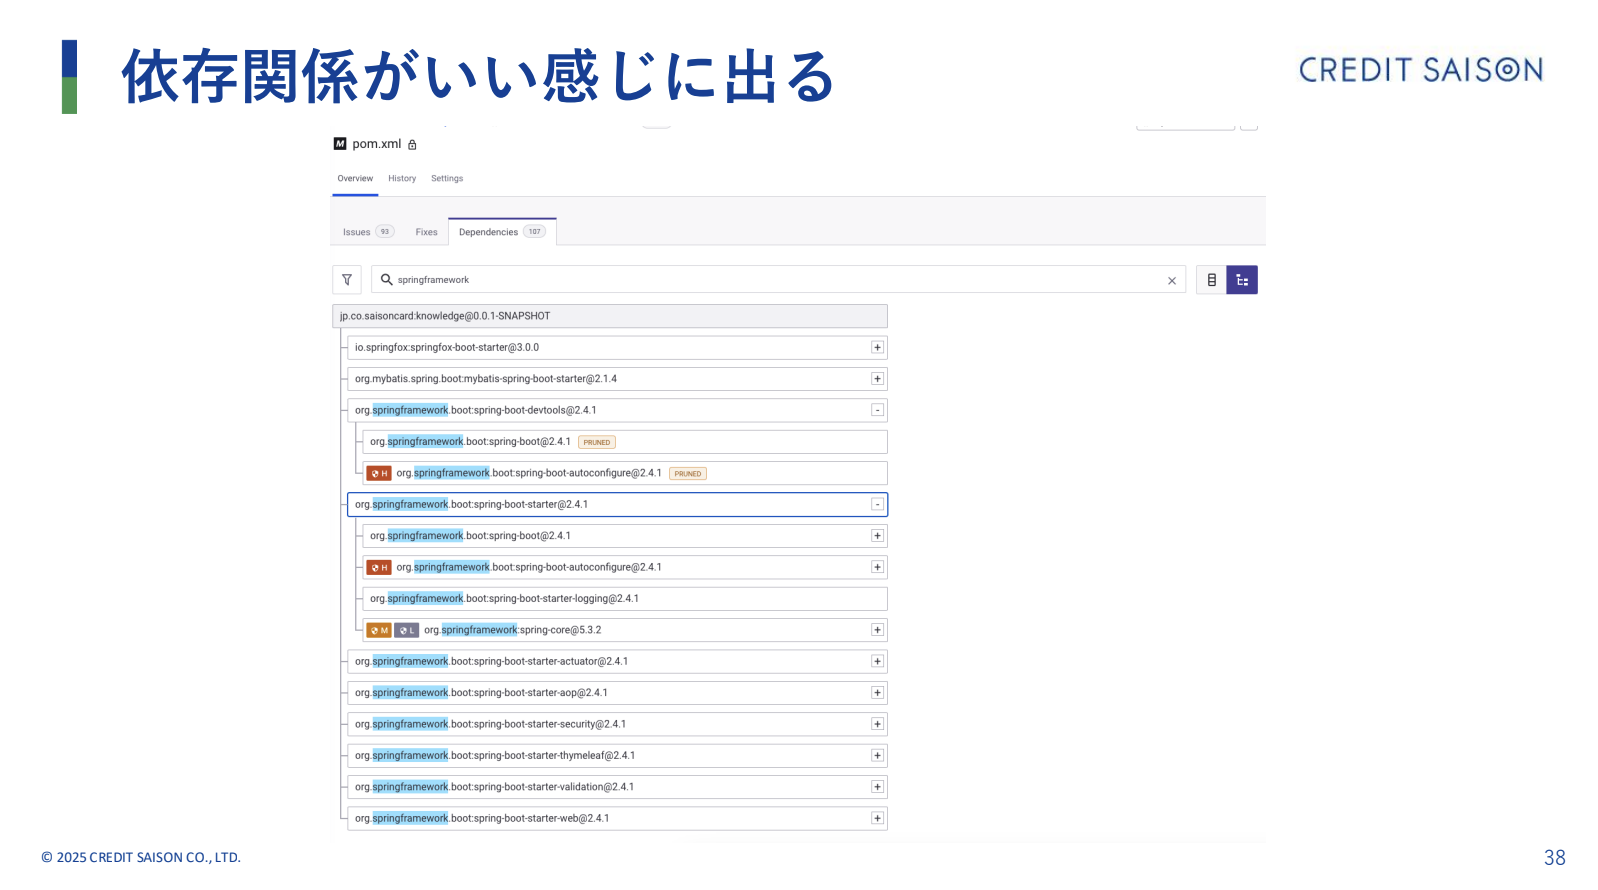Click the L severity badge on spring-core
1598x890 pixels.
coord(406,631)
